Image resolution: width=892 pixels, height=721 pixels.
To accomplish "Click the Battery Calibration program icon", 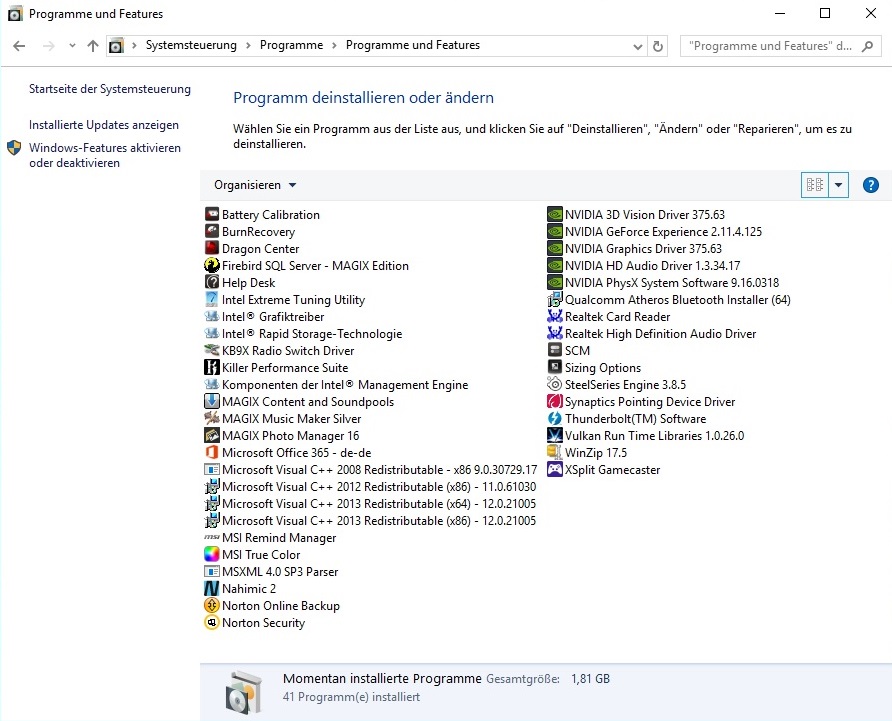I will coord(212,215).
